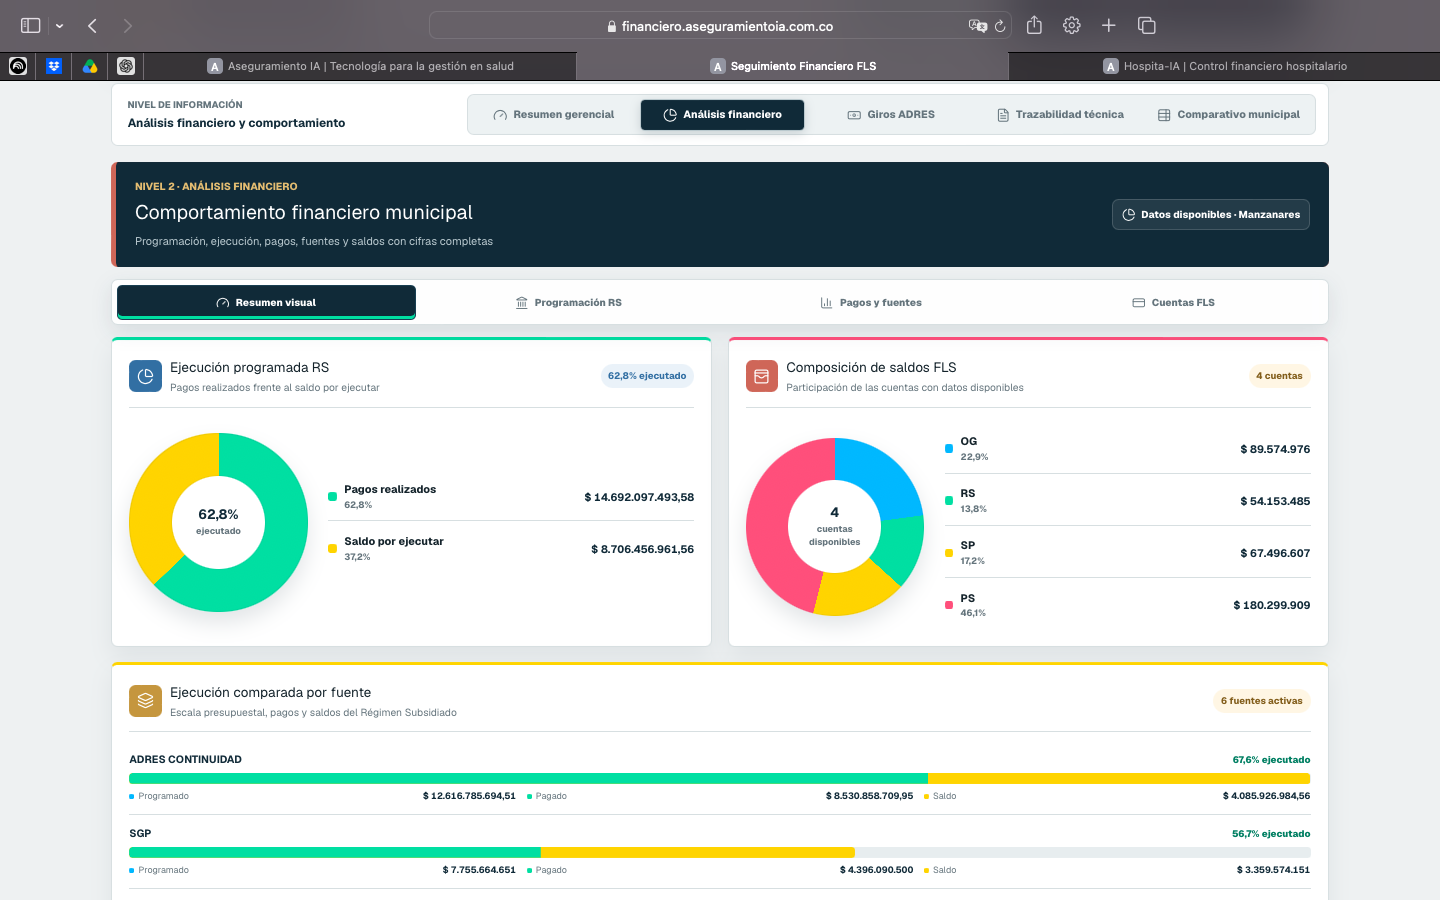Open a new tab with the plus icon
This screenshot has width=1440, height=900.
1109,26
